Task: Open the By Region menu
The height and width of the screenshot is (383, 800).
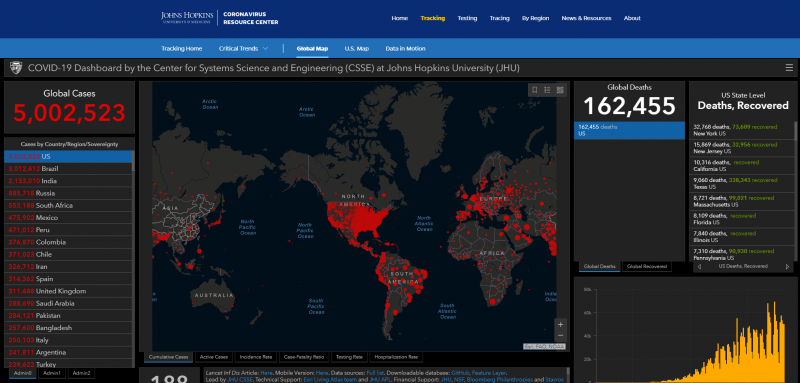Action: coord(535,18)
